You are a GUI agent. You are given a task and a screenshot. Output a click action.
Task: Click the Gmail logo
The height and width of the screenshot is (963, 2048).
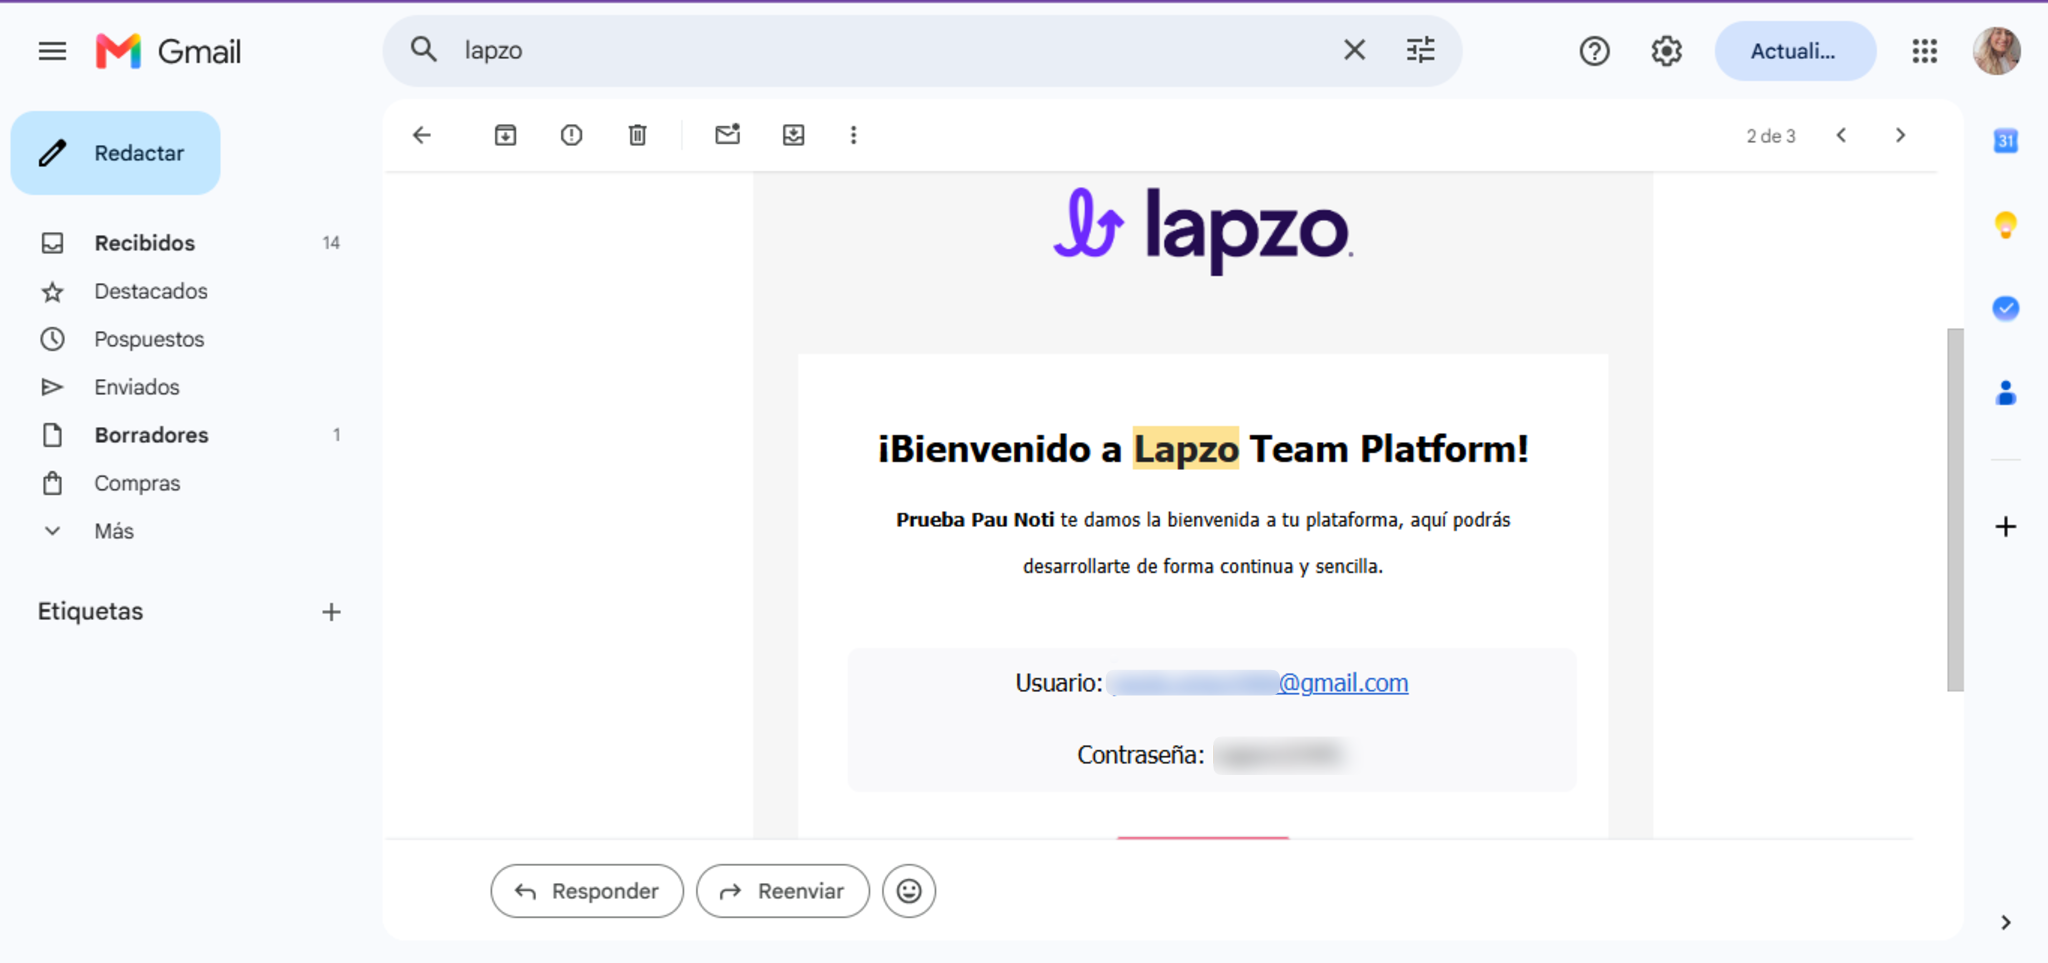coord(168,51)
